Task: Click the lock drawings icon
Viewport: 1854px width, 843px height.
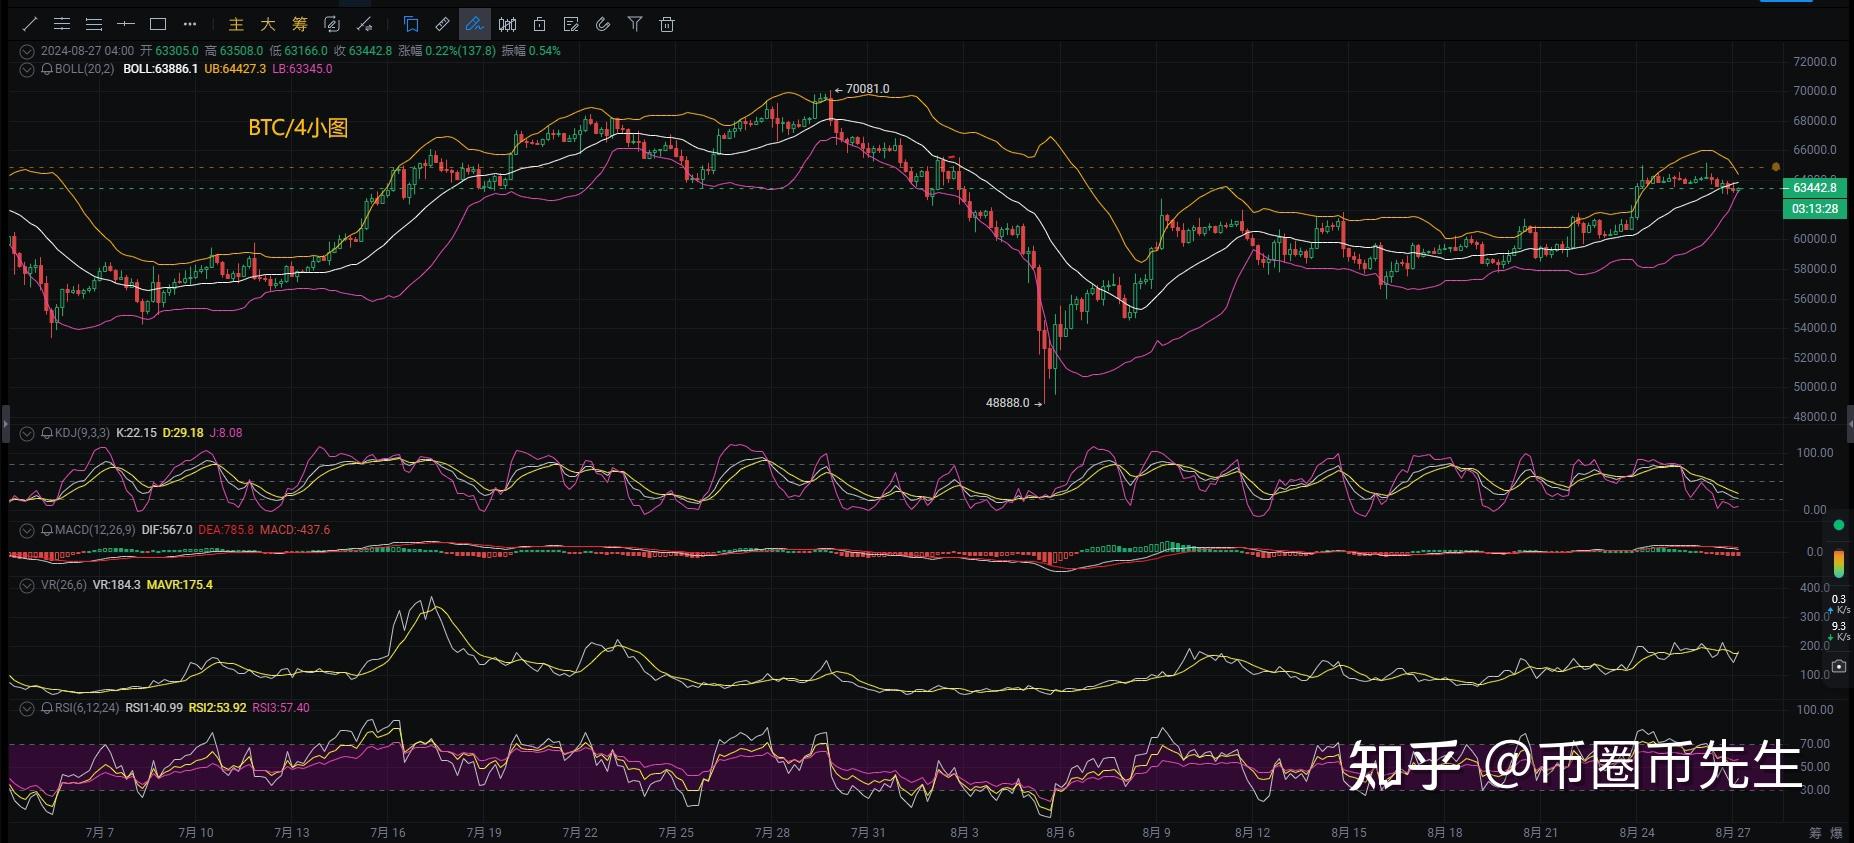Action: (x=540, y=24)
